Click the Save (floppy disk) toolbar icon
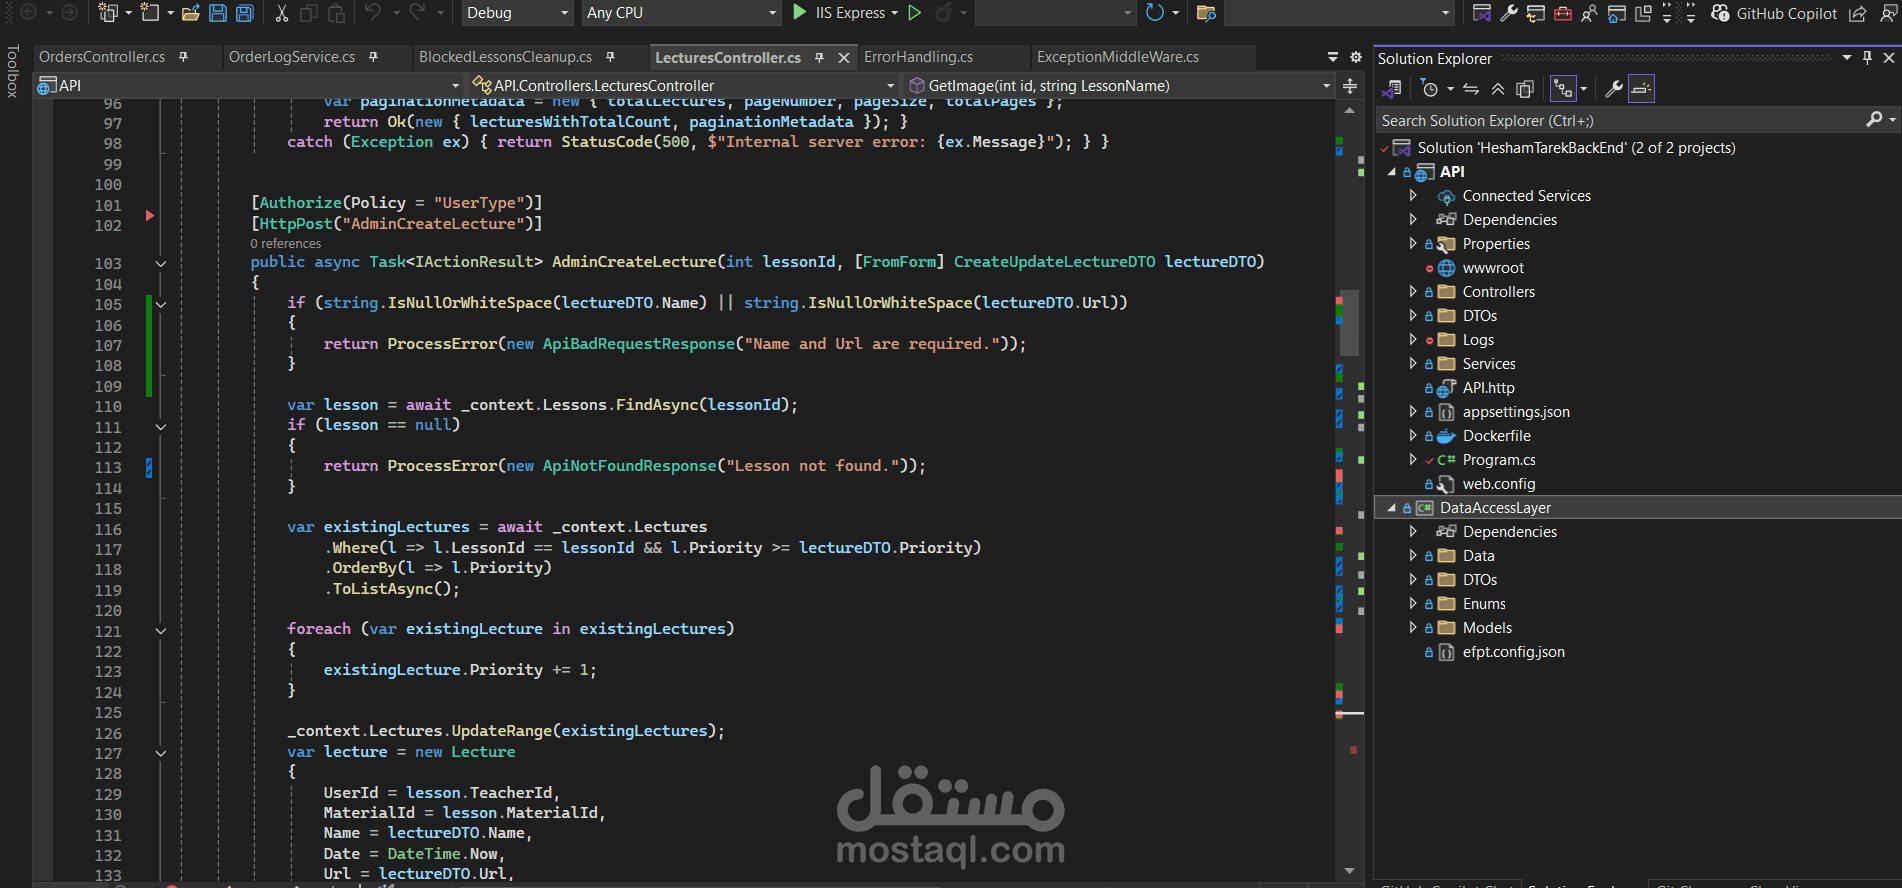Screen dimensions: 1902x888 [217, 13]
